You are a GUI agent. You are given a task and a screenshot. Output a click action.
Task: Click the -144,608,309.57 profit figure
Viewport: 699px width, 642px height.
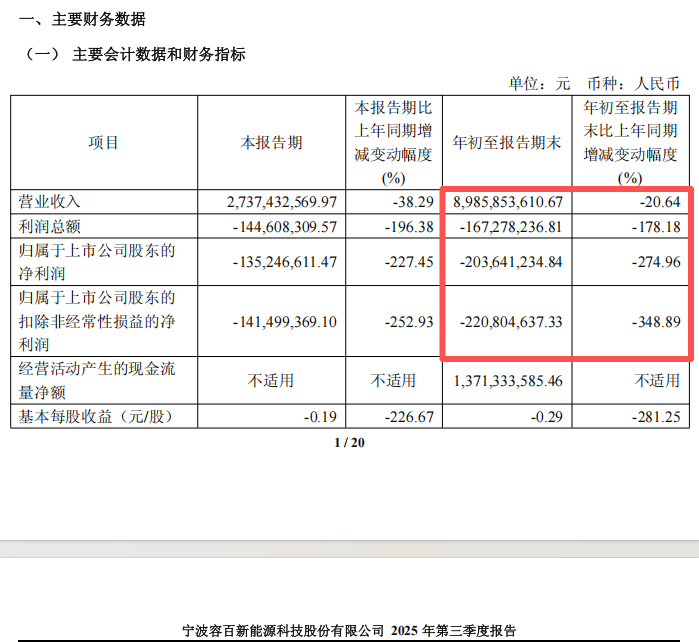pyautogui.click(x=285, y=227)
